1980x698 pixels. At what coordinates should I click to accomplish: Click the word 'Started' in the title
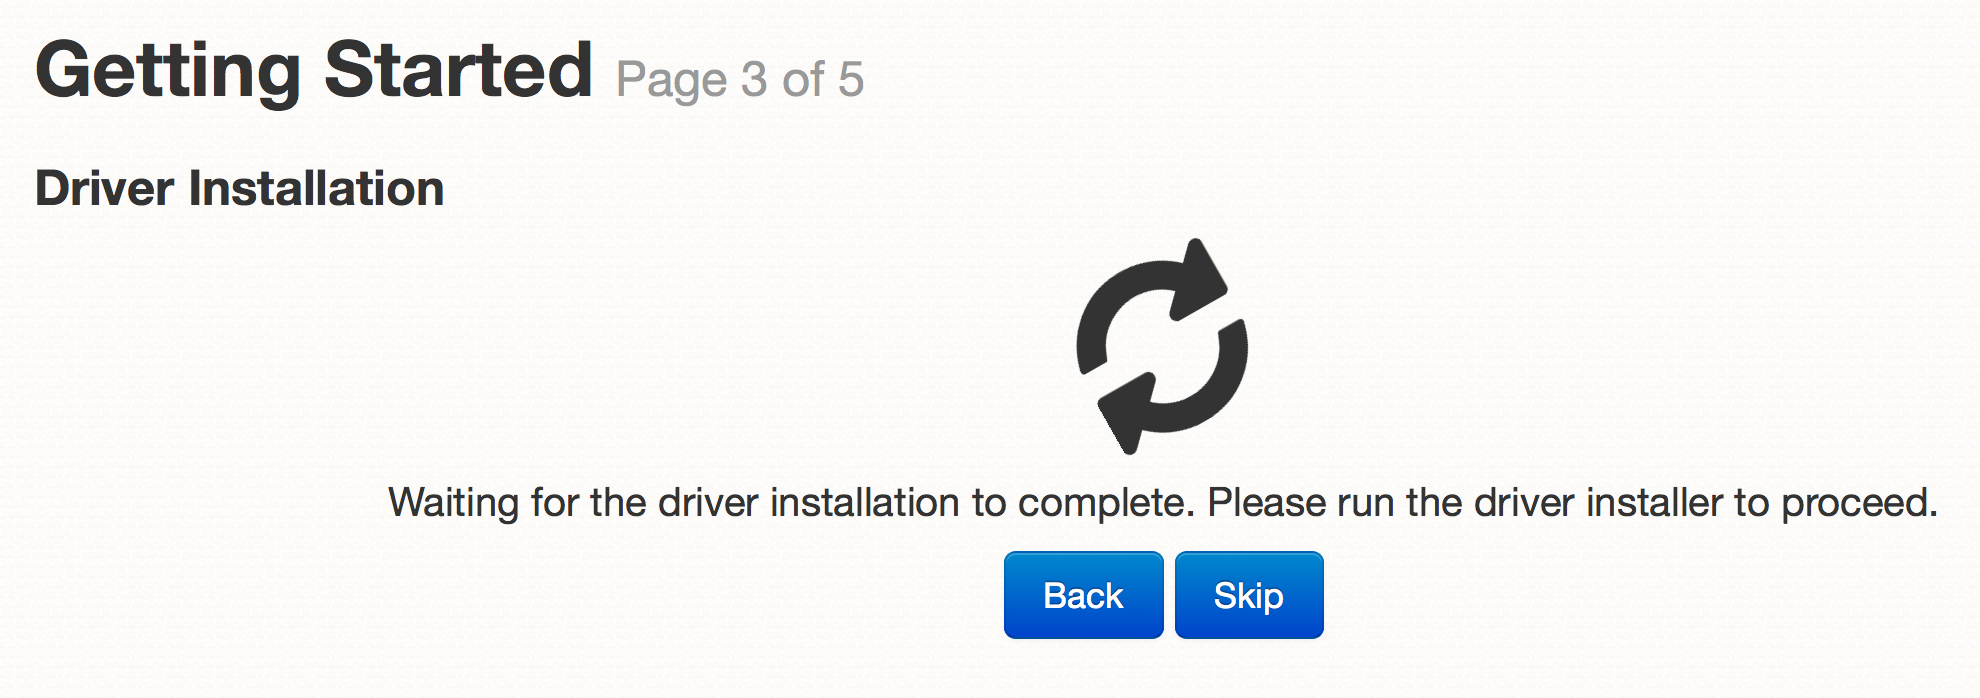click(459, 70)
